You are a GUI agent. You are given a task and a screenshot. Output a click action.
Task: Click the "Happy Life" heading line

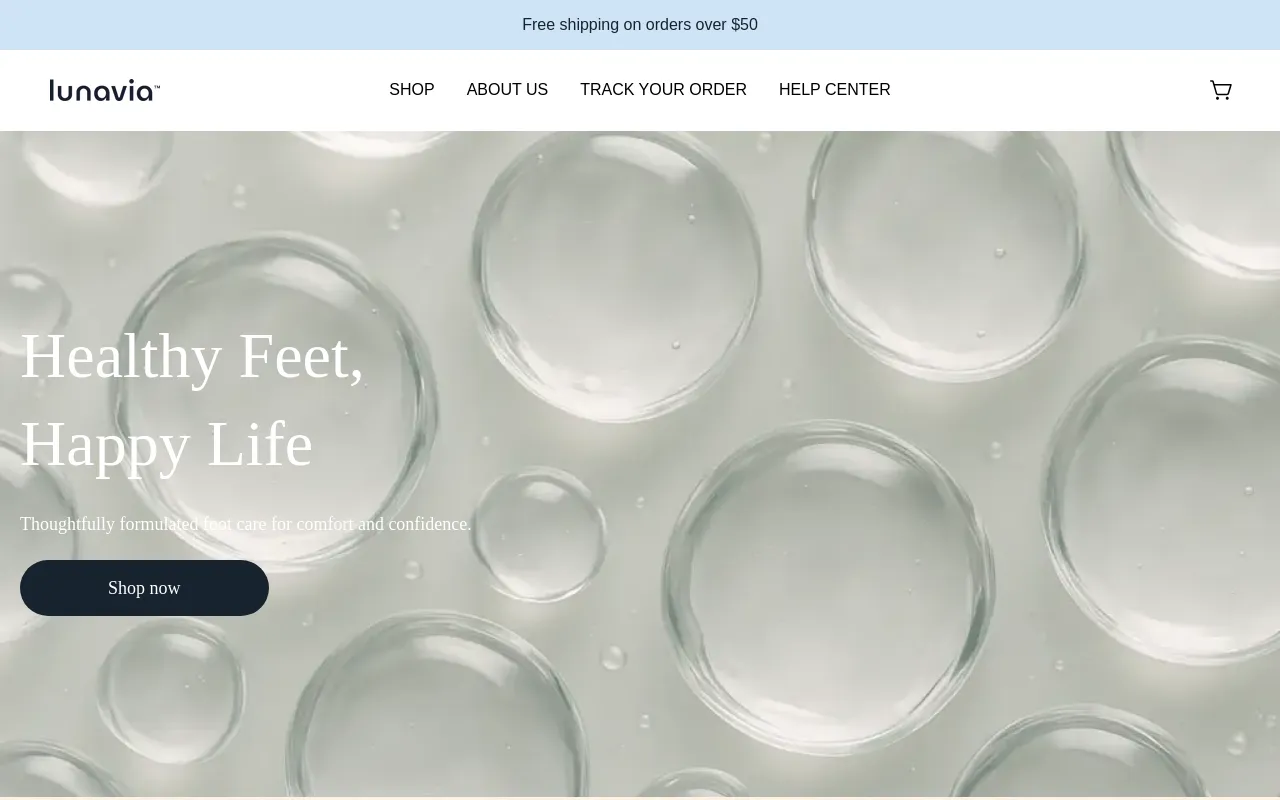(166, 444)
